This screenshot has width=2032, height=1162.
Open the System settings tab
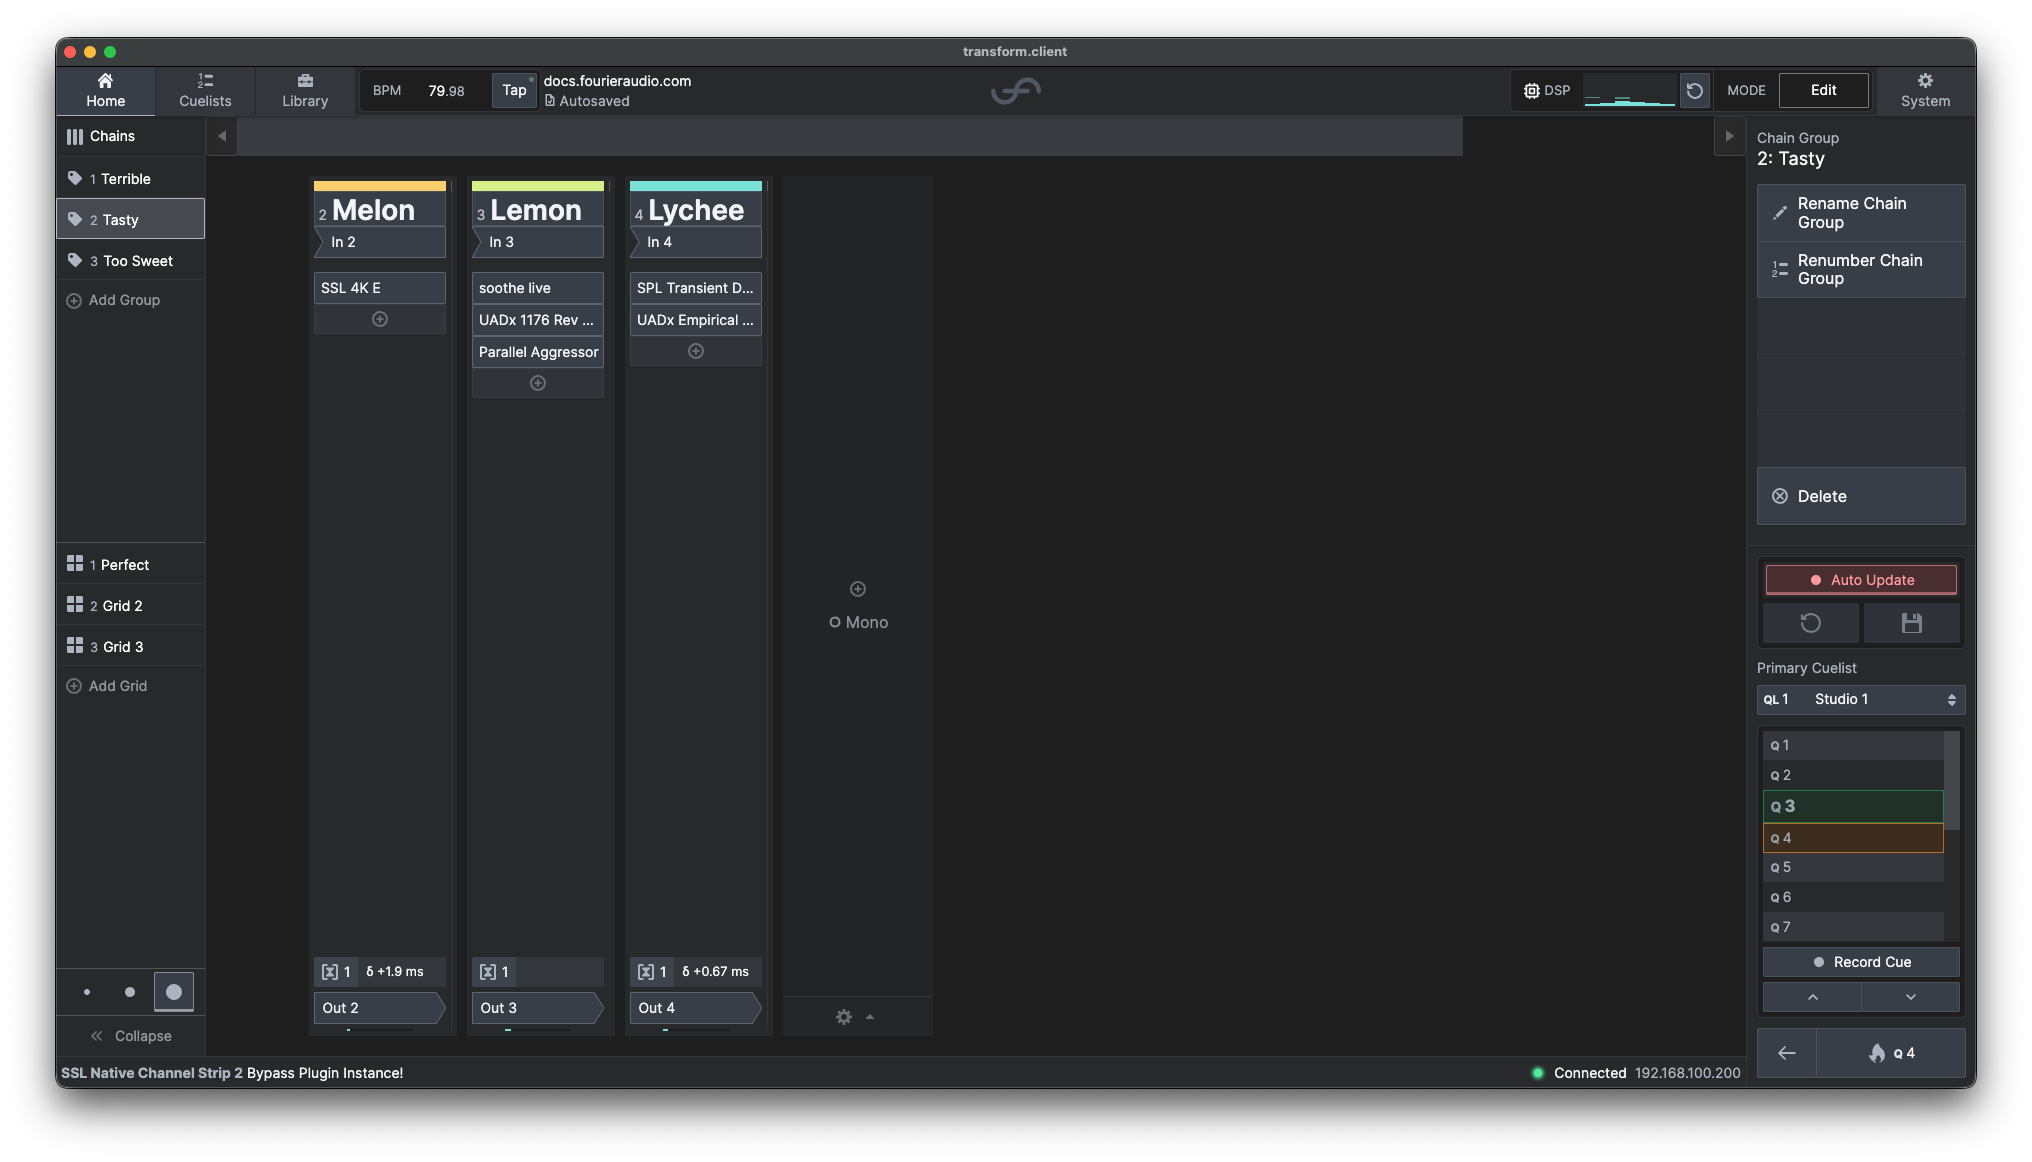[x=1925, y=90]
